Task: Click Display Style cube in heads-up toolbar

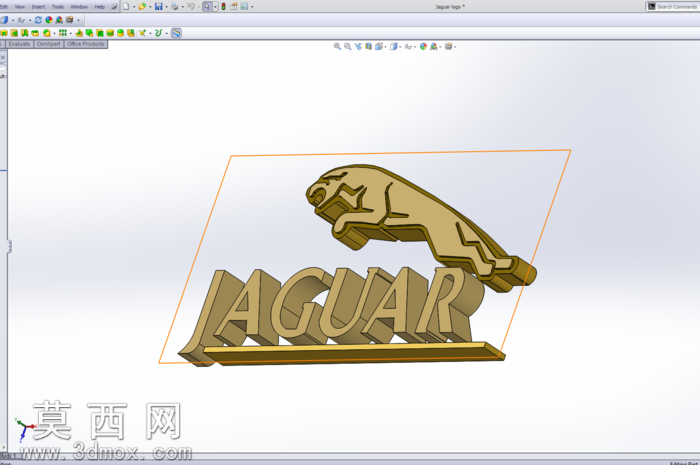Action: [x=394, y=46]
